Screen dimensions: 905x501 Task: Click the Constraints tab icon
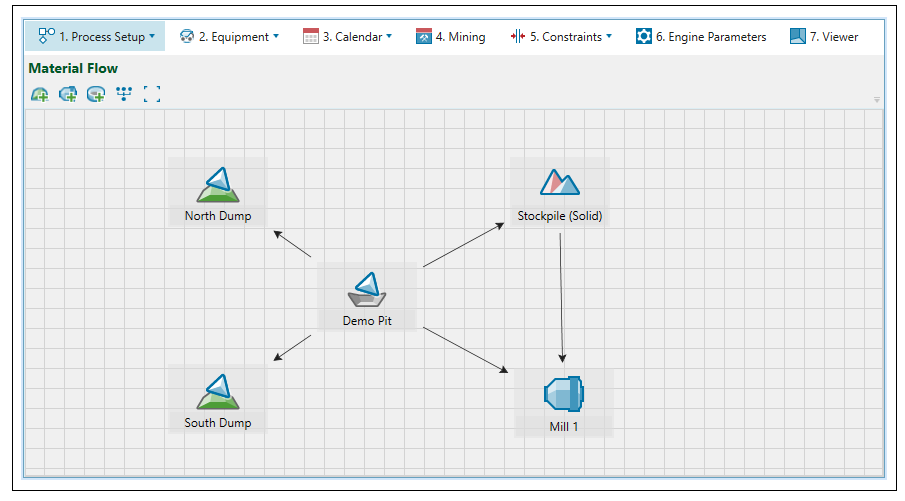[518, 36]
